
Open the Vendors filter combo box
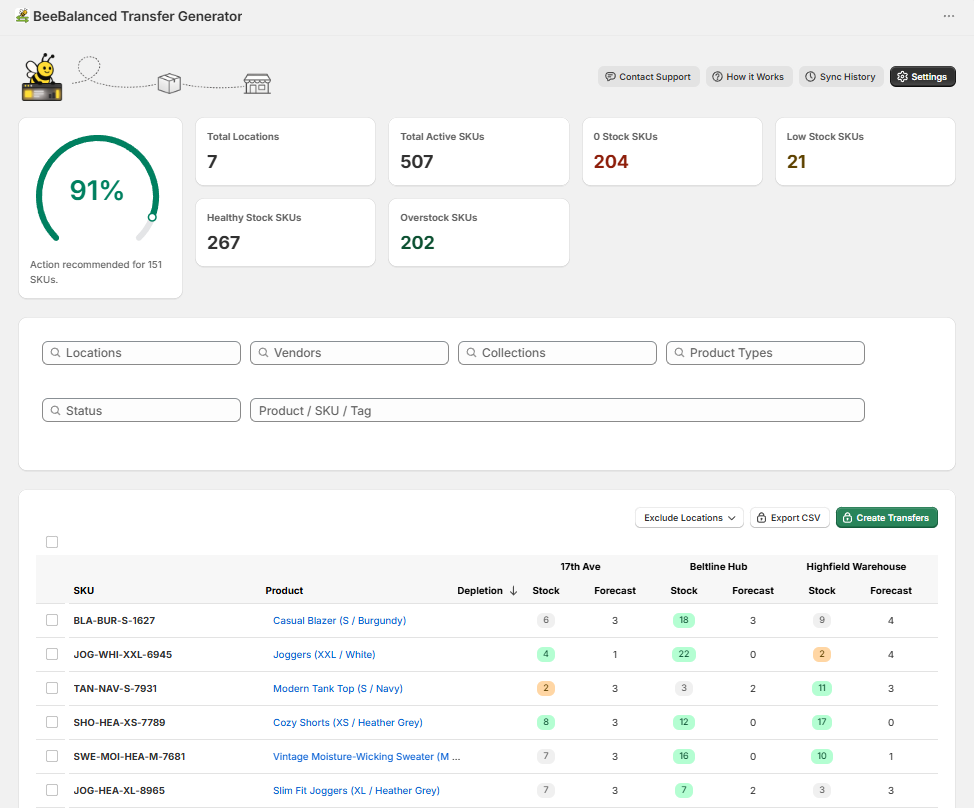click(349, 353)
